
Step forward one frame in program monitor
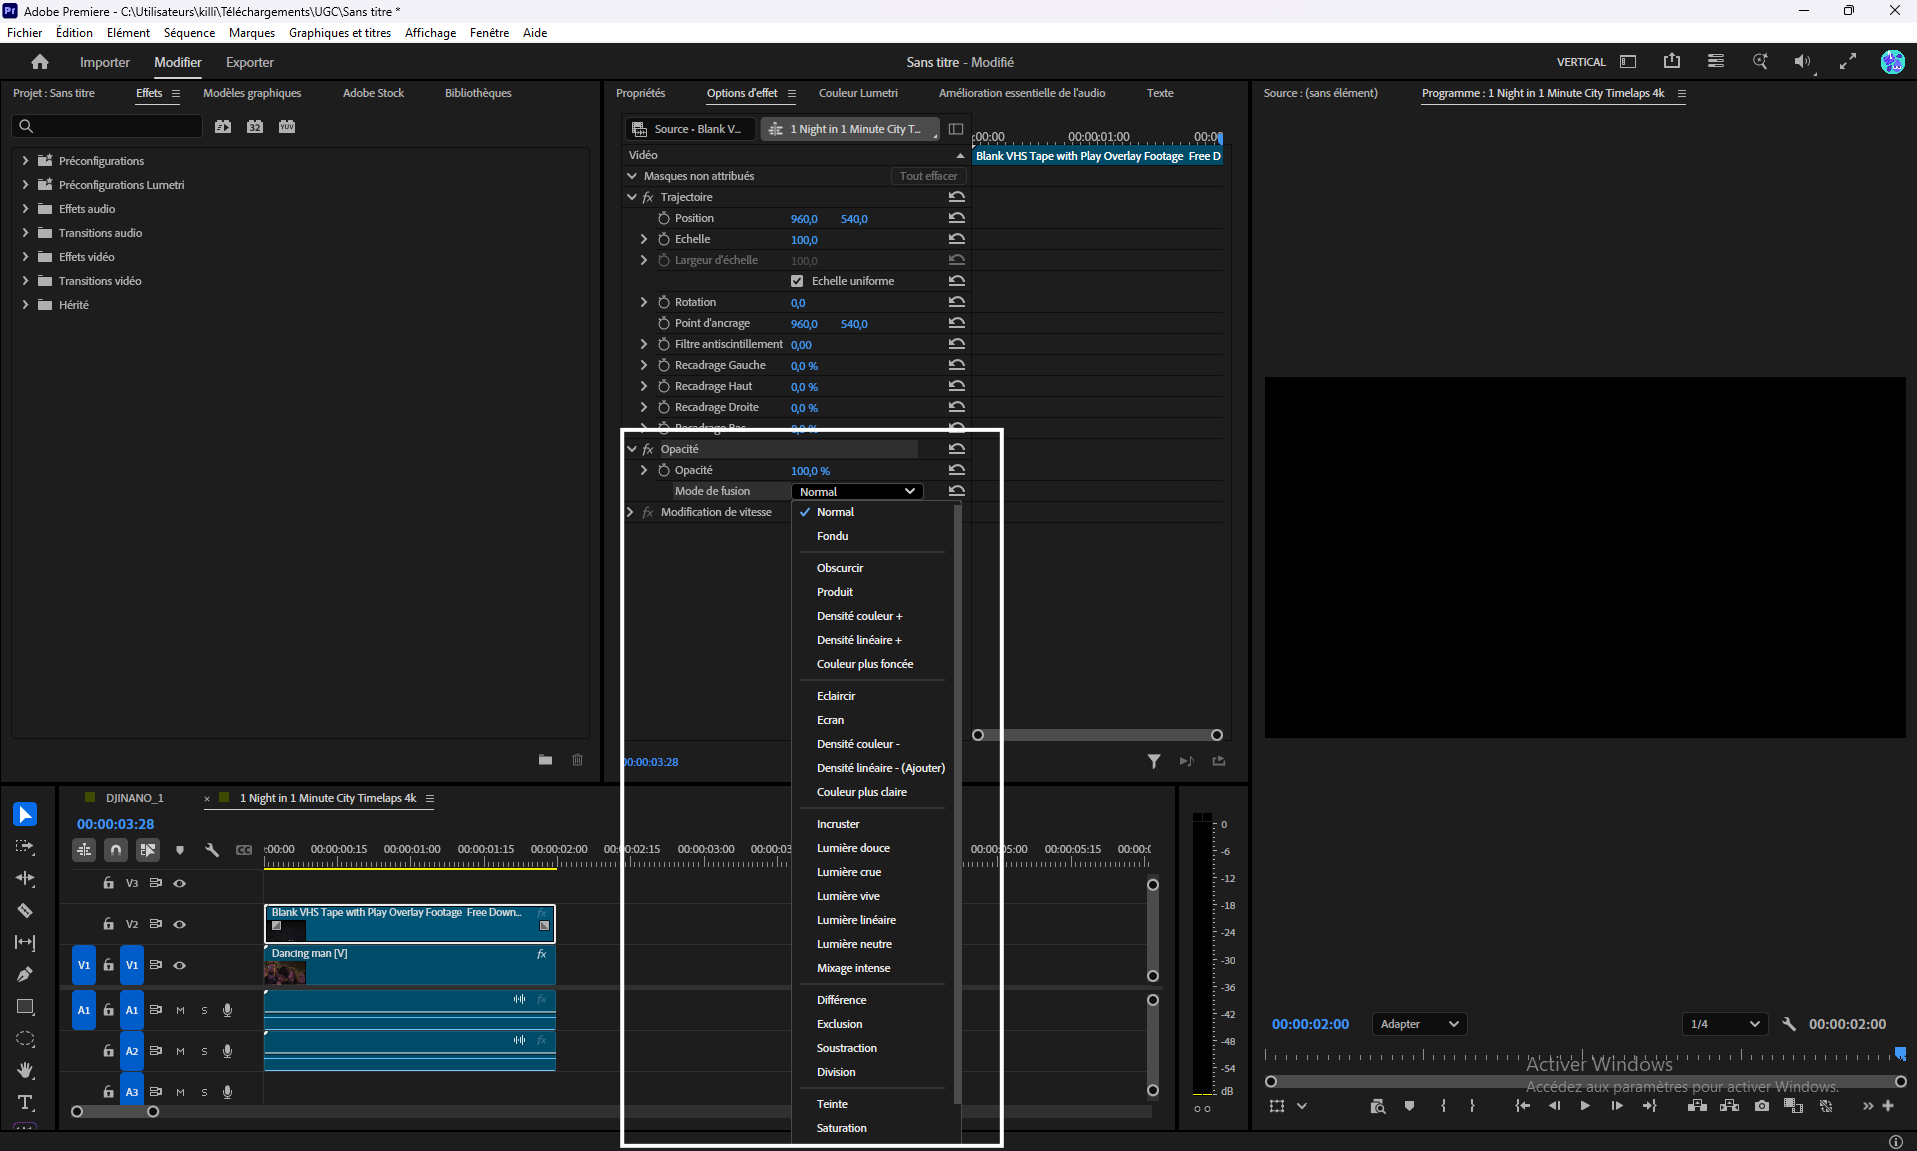tap(1617, 1106)
